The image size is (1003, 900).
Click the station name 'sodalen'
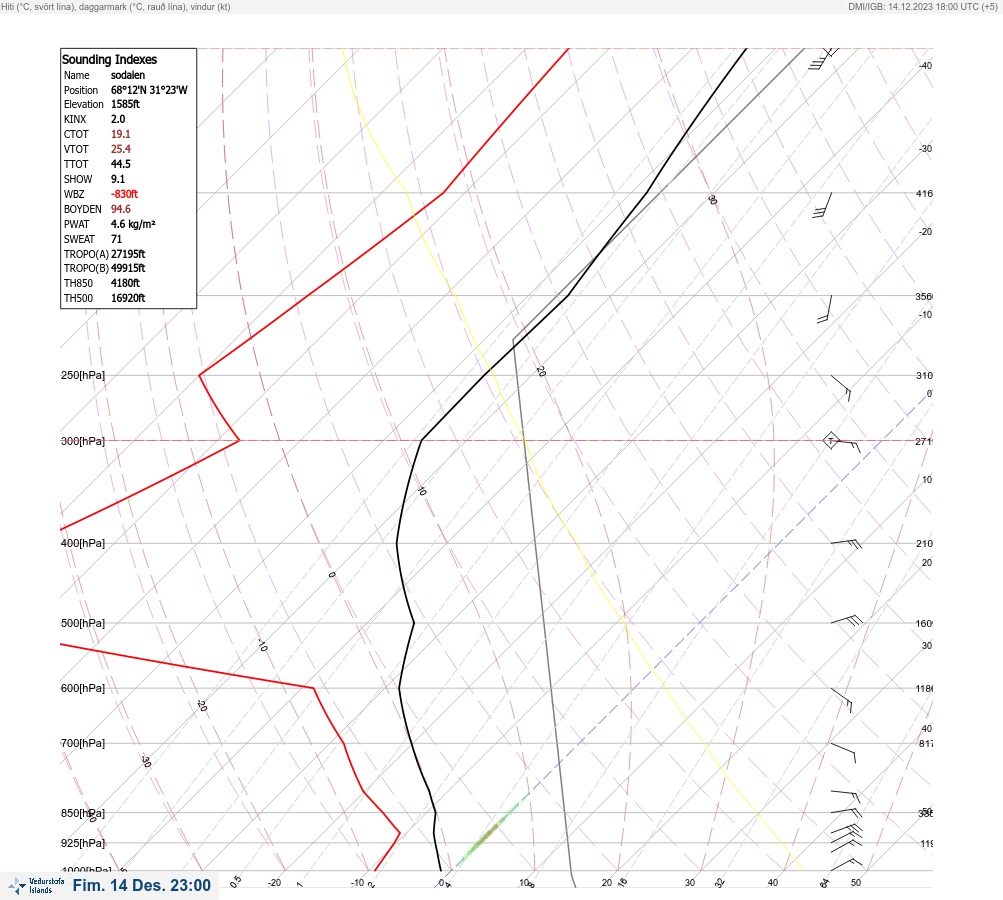pyautogui.click(x=128, y=75)
